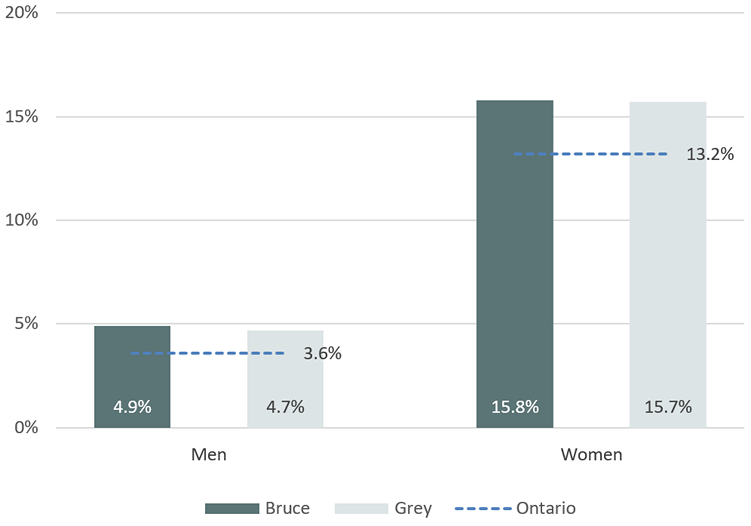Click the Ontario dashed line over Women
This screenshot has height=526, width=751.
coord(590,154)
